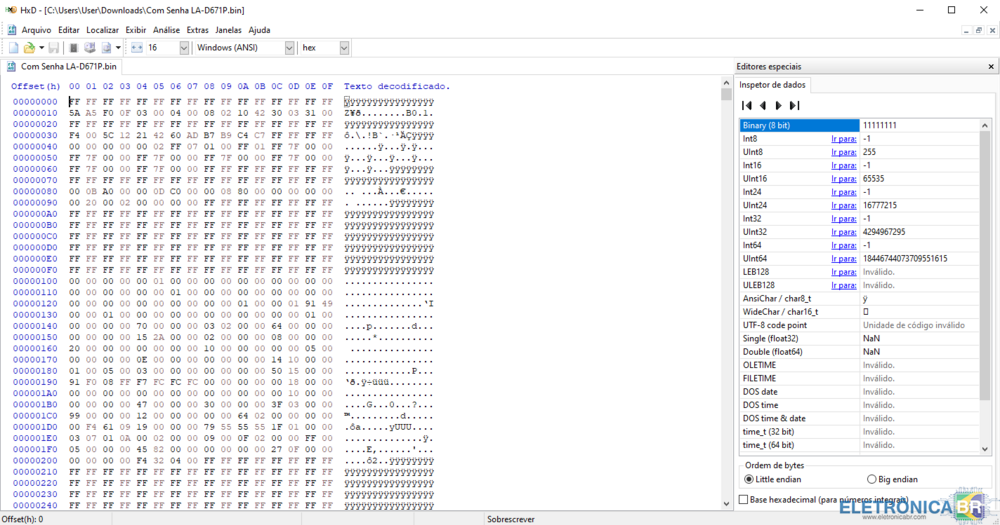Close the Editores especiais panel
This screenshot has height=525, width=1000.
click(990, 66)
